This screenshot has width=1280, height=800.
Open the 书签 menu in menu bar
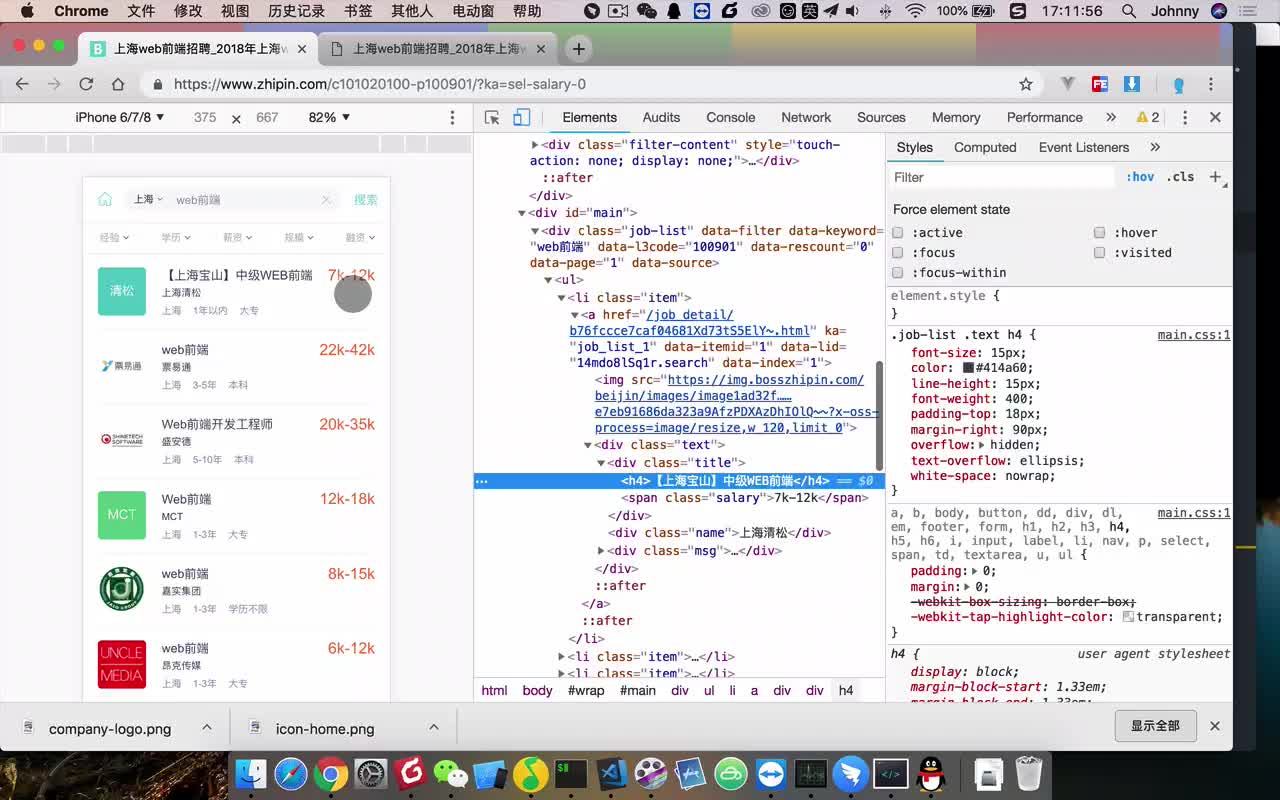[x=358, y=11]
